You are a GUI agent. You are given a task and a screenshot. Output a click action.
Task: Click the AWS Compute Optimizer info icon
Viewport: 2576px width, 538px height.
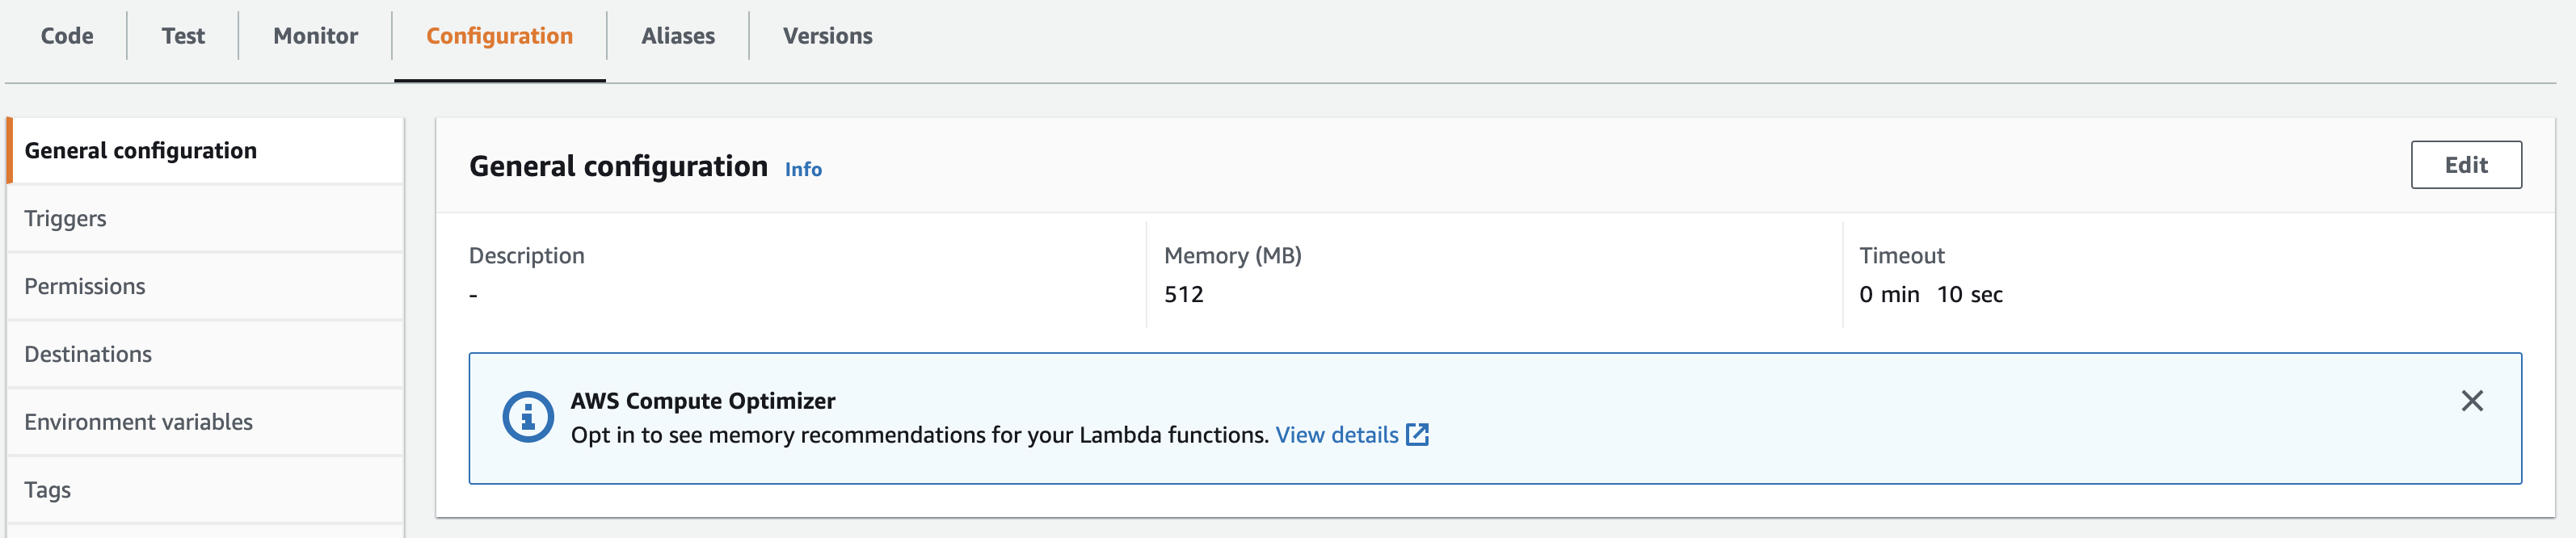pos(528,417)
